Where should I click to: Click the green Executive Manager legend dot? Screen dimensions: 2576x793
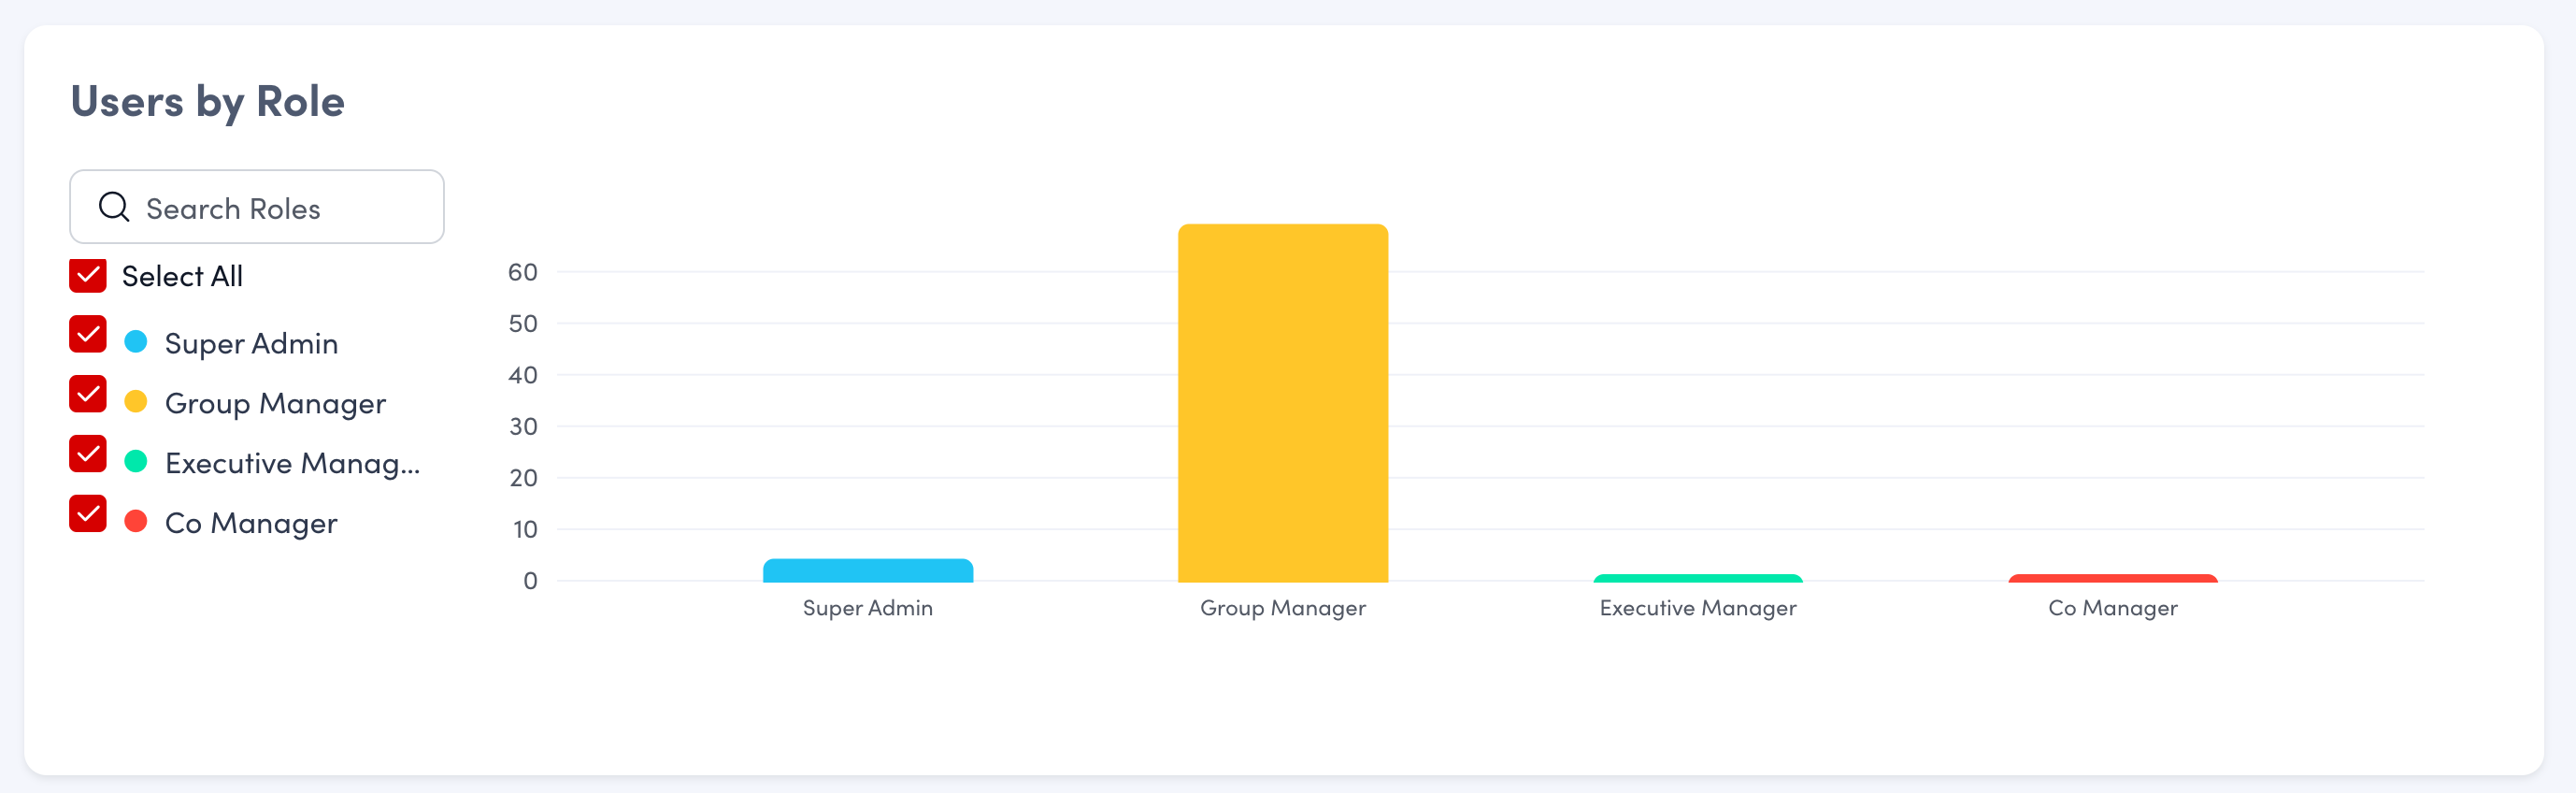coord(136,462)
